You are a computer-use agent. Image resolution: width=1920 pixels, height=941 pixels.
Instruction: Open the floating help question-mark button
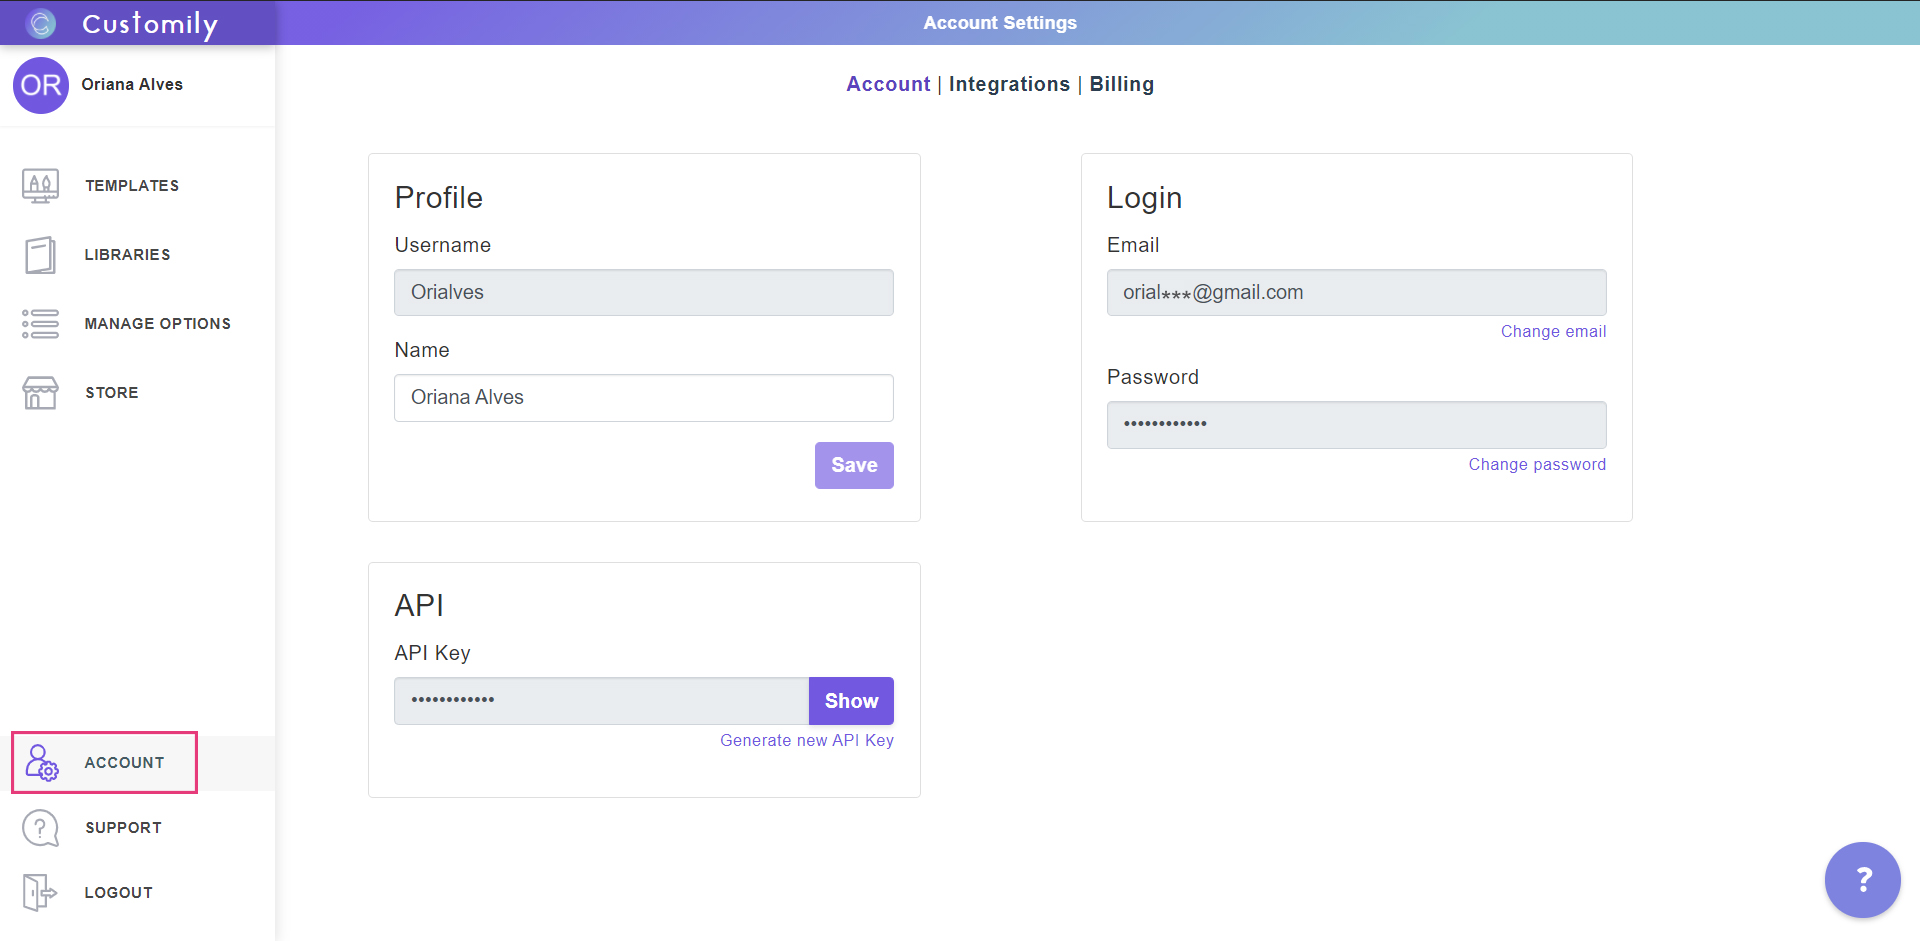[x=1862, y=880]
